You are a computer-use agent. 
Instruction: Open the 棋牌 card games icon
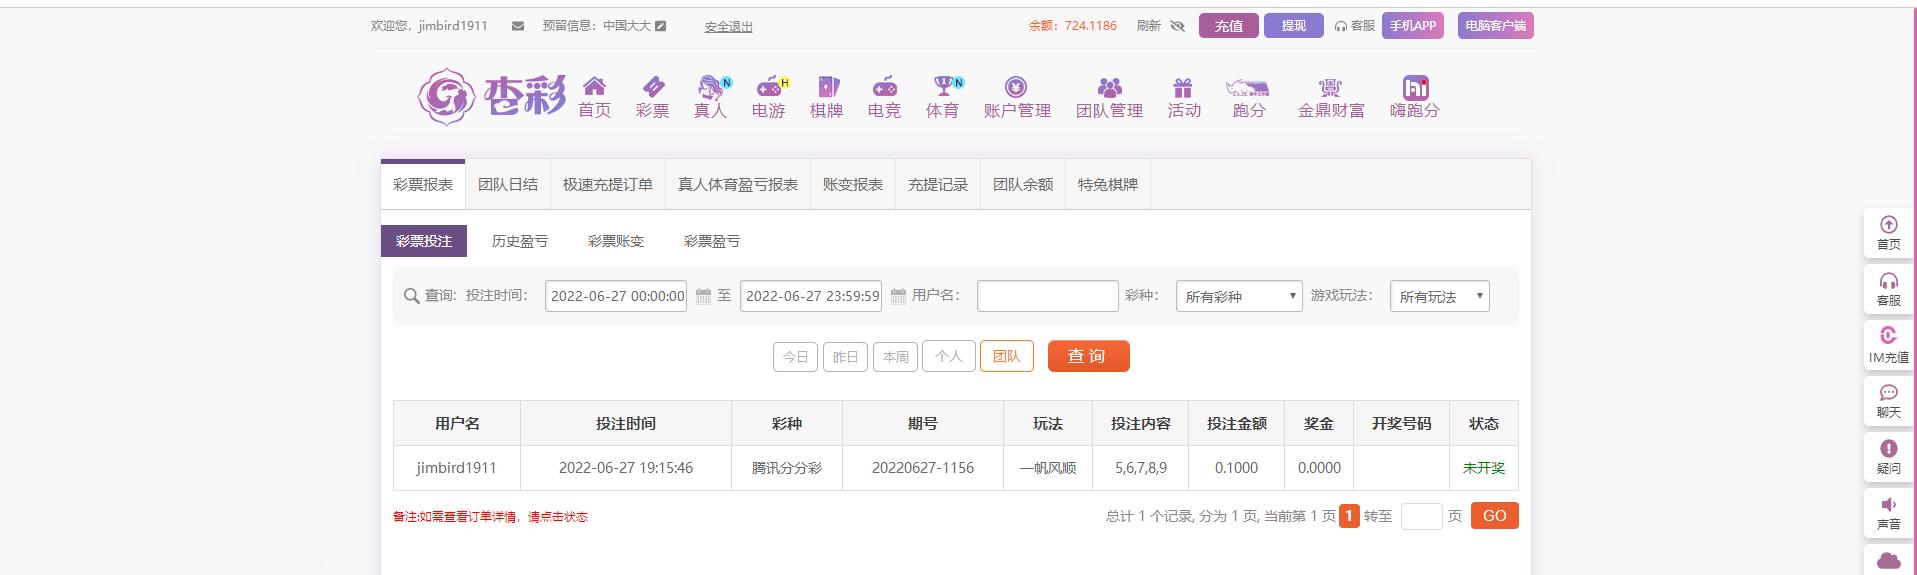coord(827,86)
